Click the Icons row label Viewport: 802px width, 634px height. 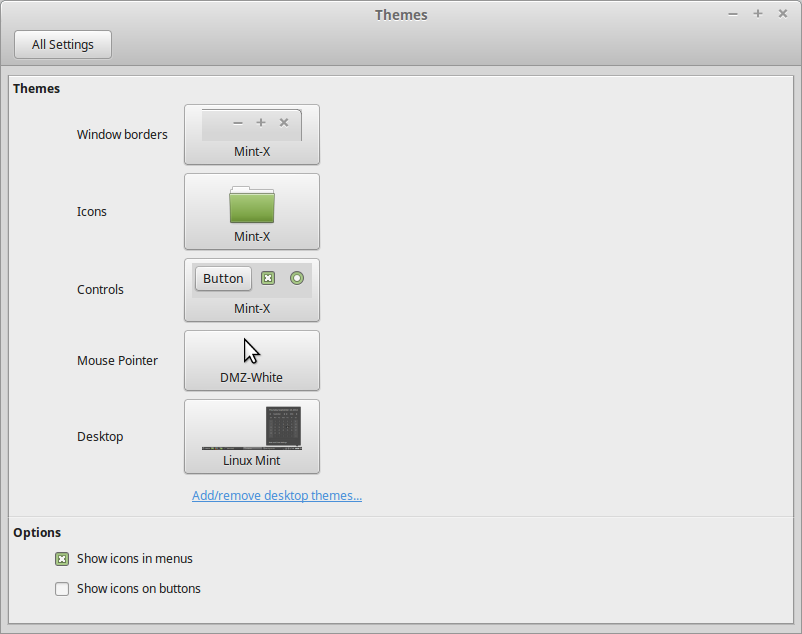pos(92,212)
